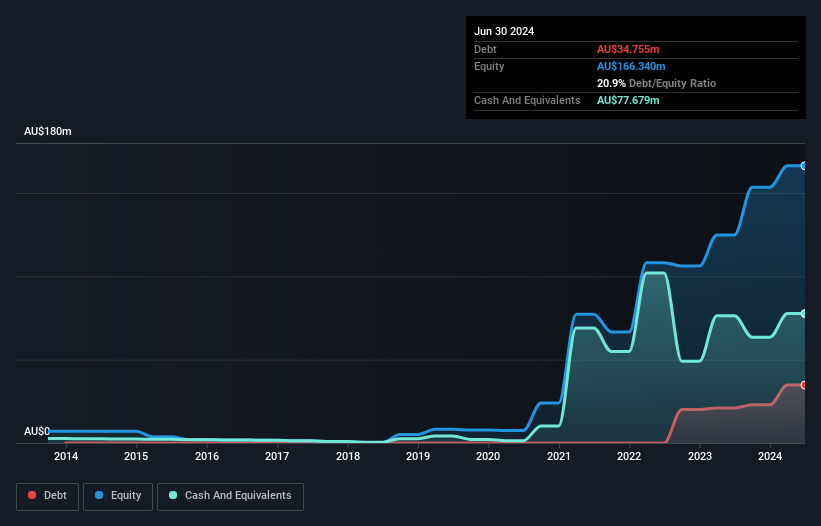Click the 20.9% Debt/Equity Ratio text

(656, 83)
